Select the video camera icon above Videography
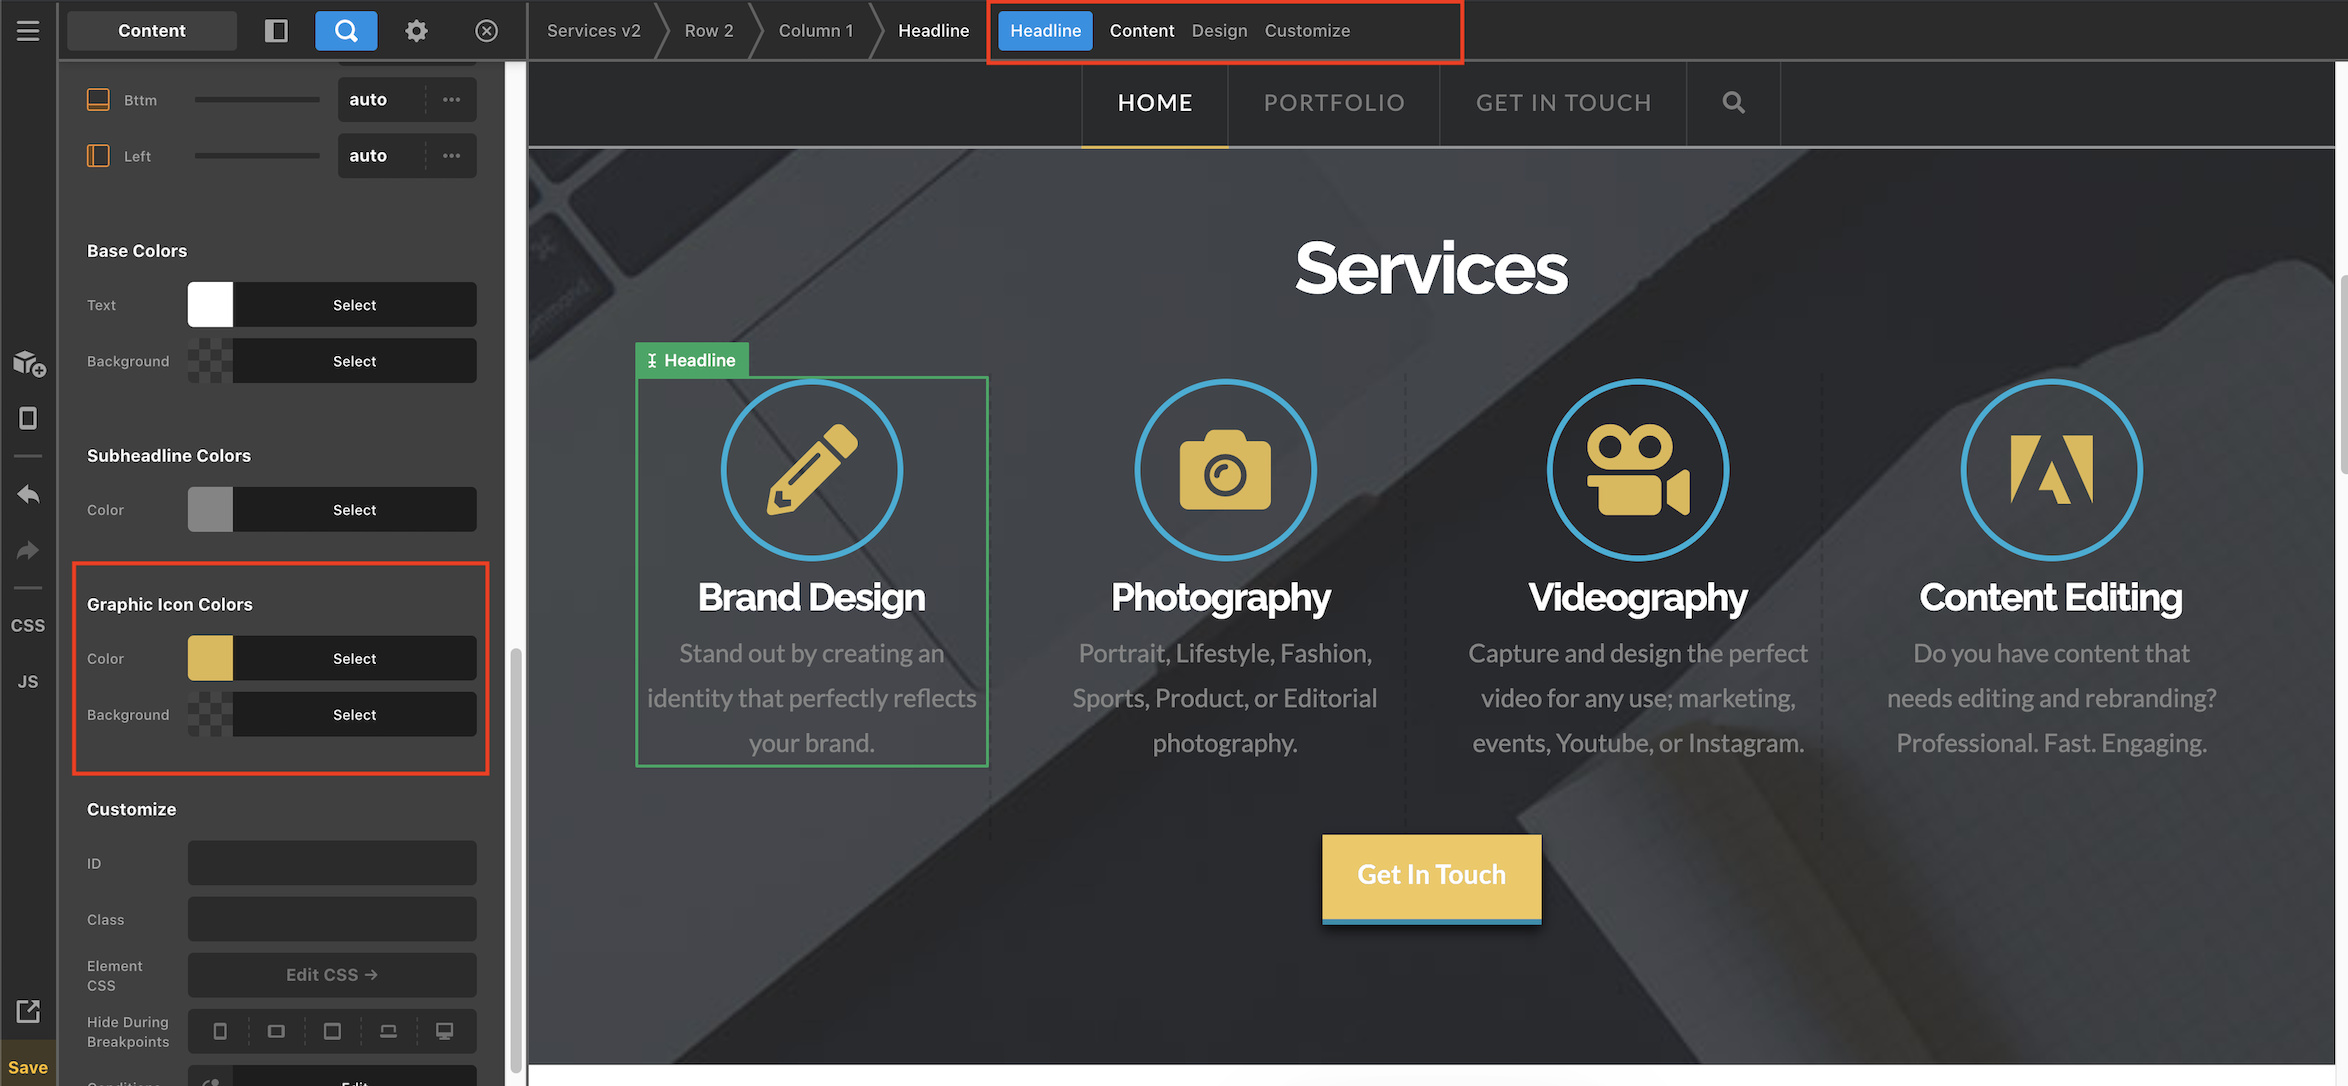 point(1638,469)
